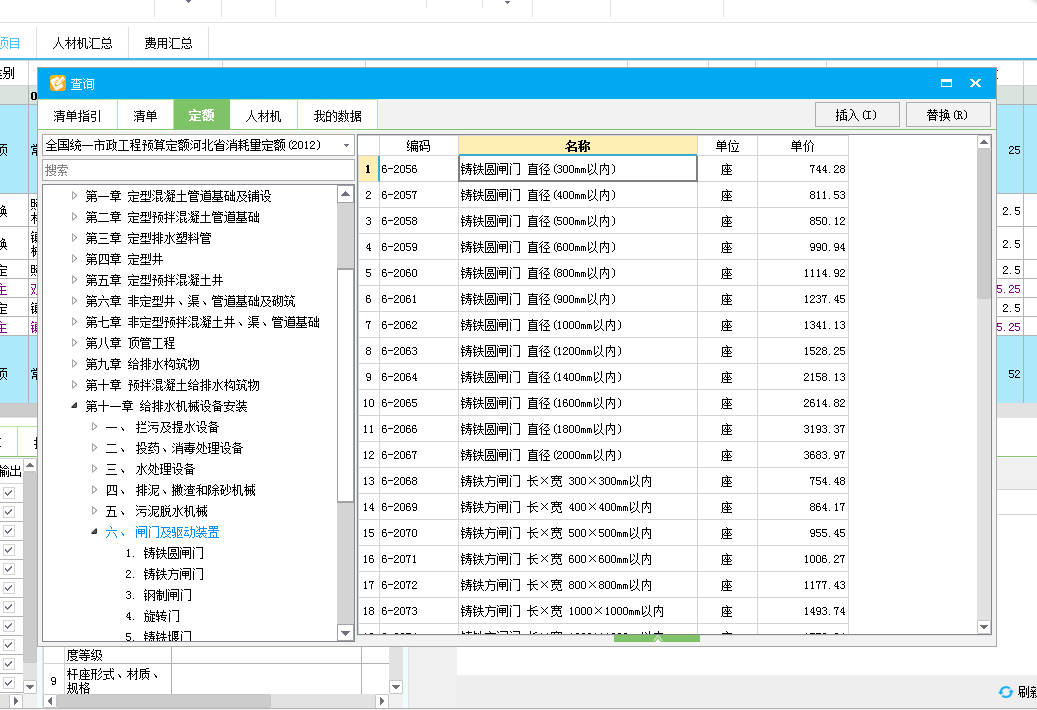Click price cell 1006.27
The width and height of the screenshot is (1037, 710).
[x=803, y=559]
